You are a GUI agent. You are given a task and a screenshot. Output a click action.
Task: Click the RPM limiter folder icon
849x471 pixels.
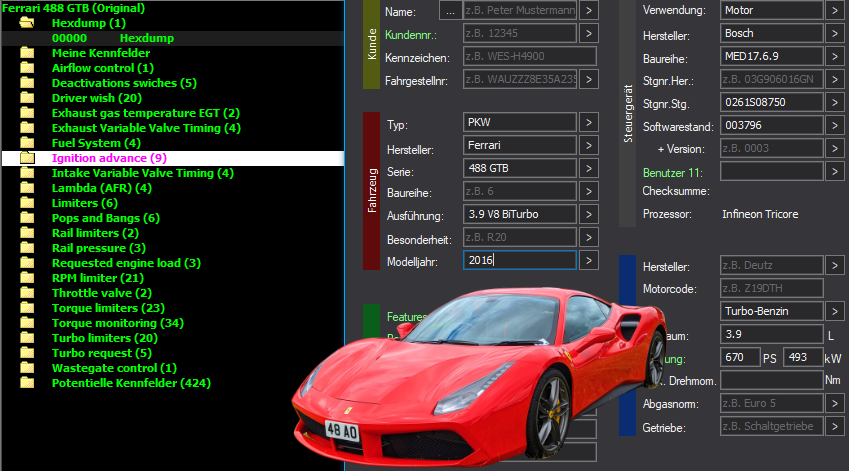[x=27, y=278]
